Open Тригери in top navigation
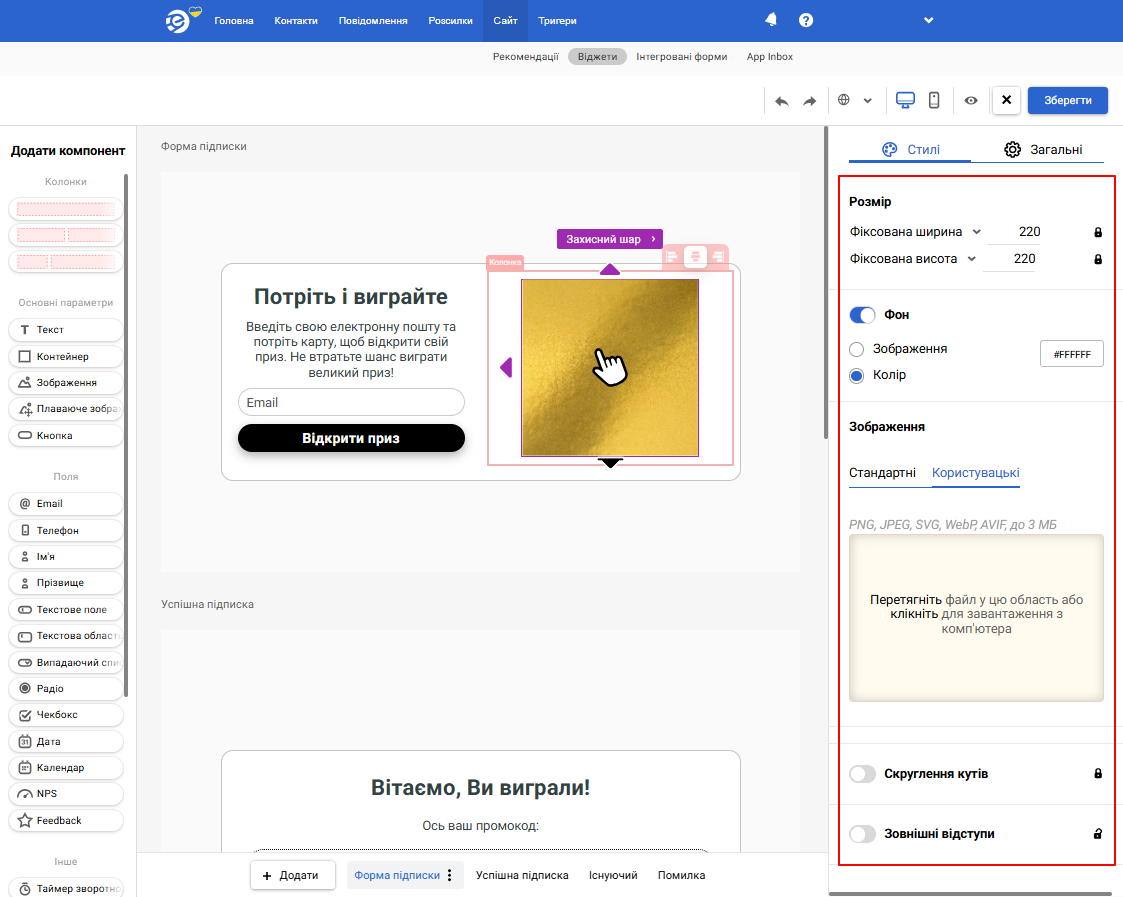 click(557, 21)
